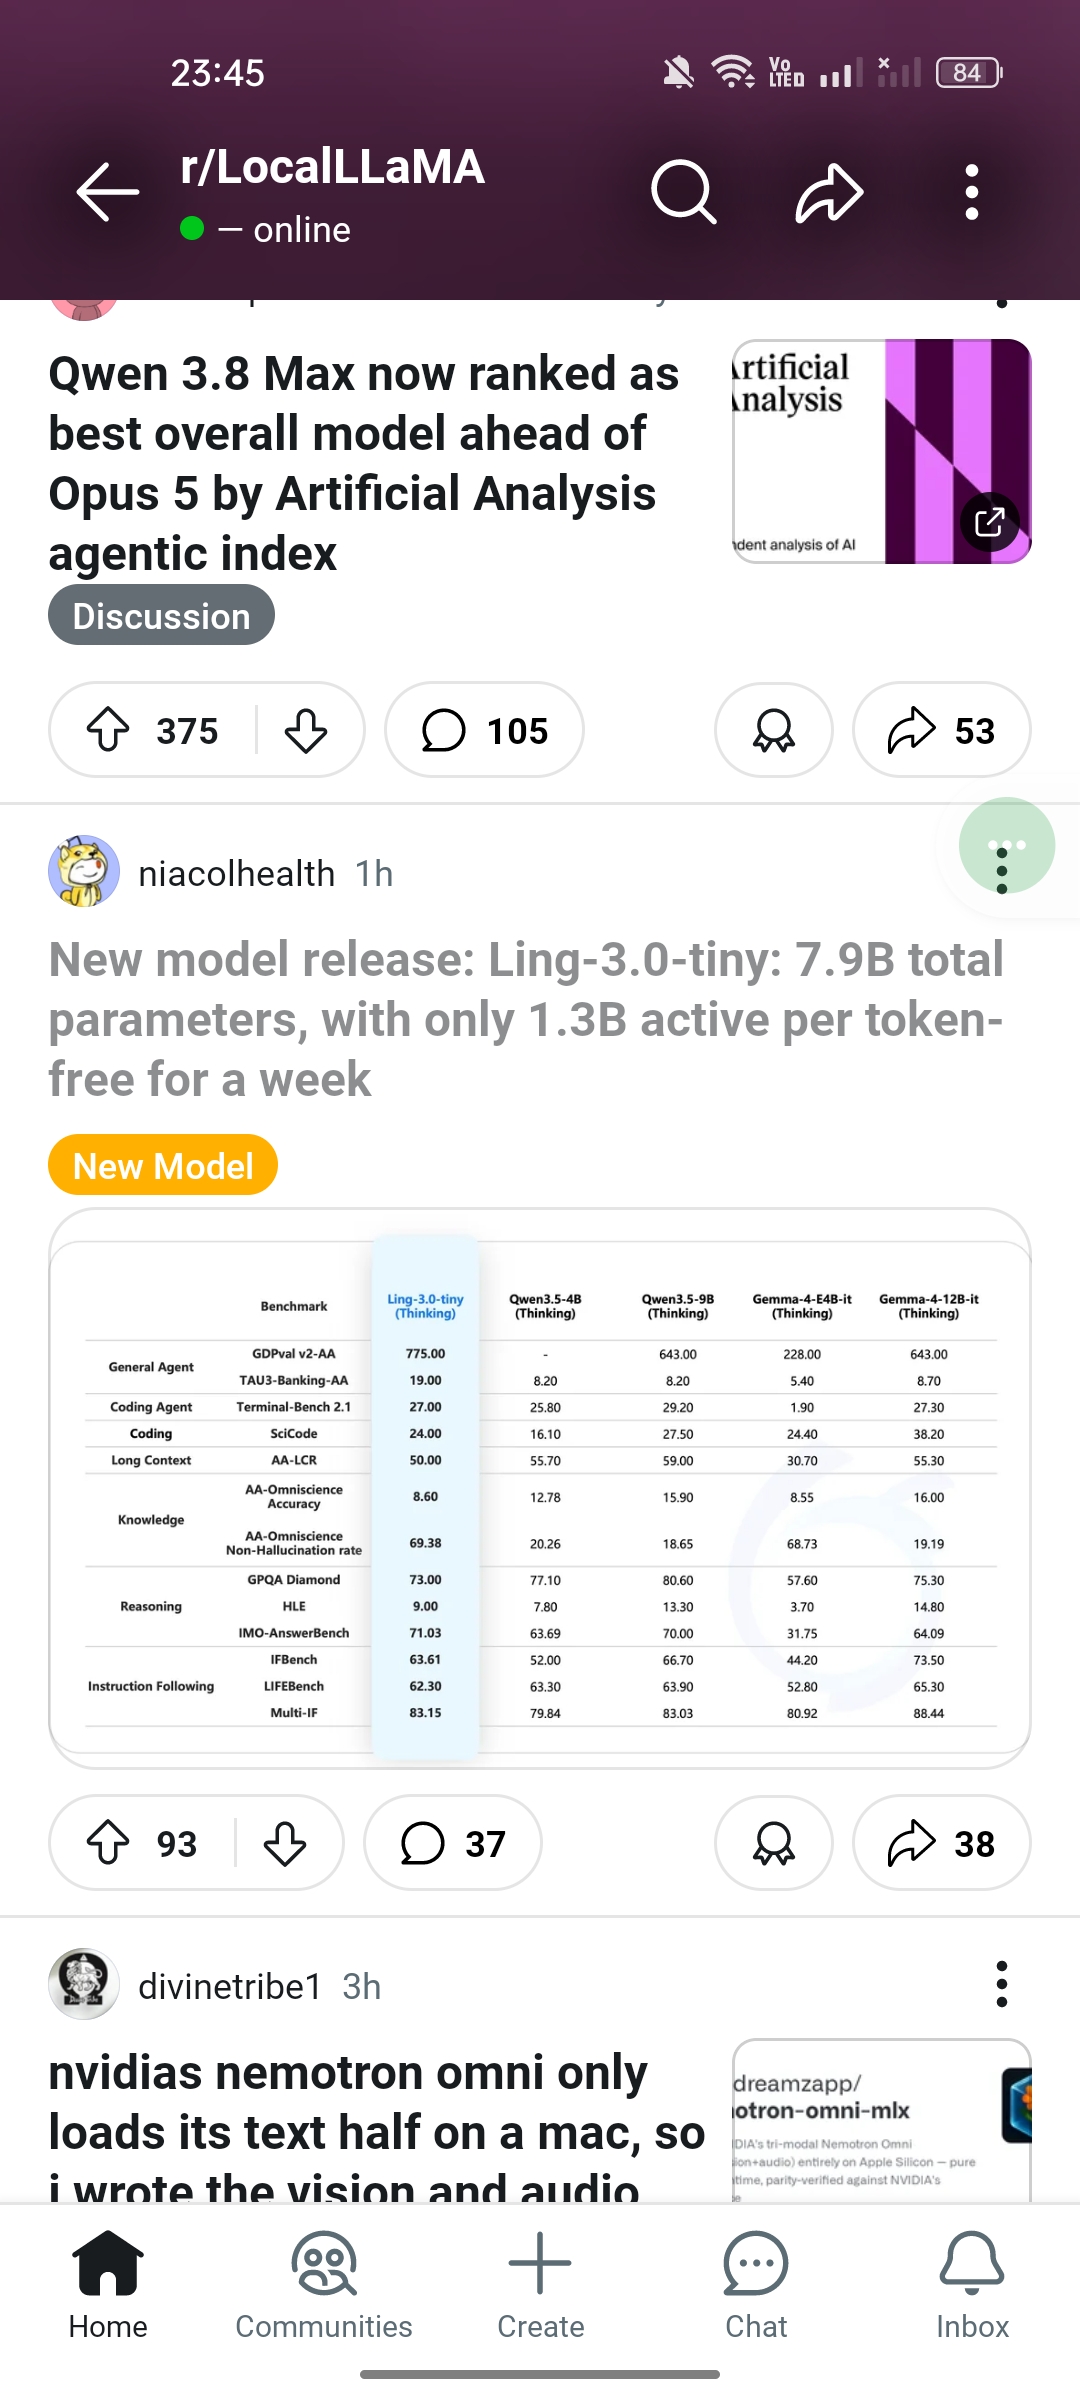The image size is (1080, 2400).
Task: Upvote the Qwen 3.8 Max post
Action: click(x=108, y=730)
